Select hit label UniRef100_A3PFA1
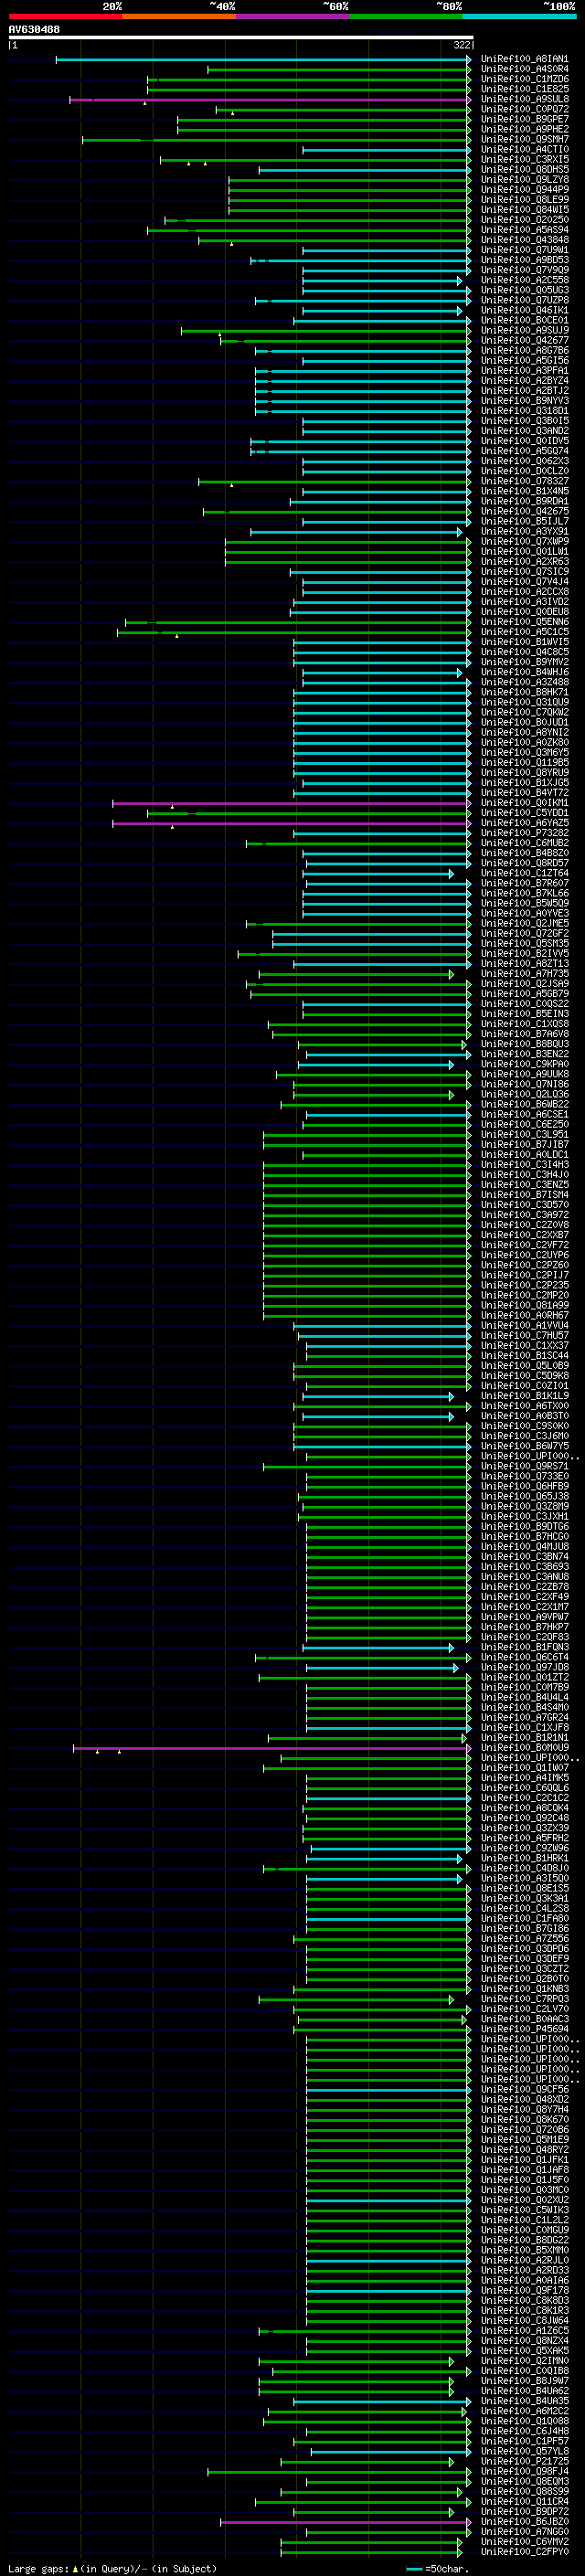Image resolution: width=585 pixels, height=2576 pixels. pyautogui.click(x=524, y=371)
